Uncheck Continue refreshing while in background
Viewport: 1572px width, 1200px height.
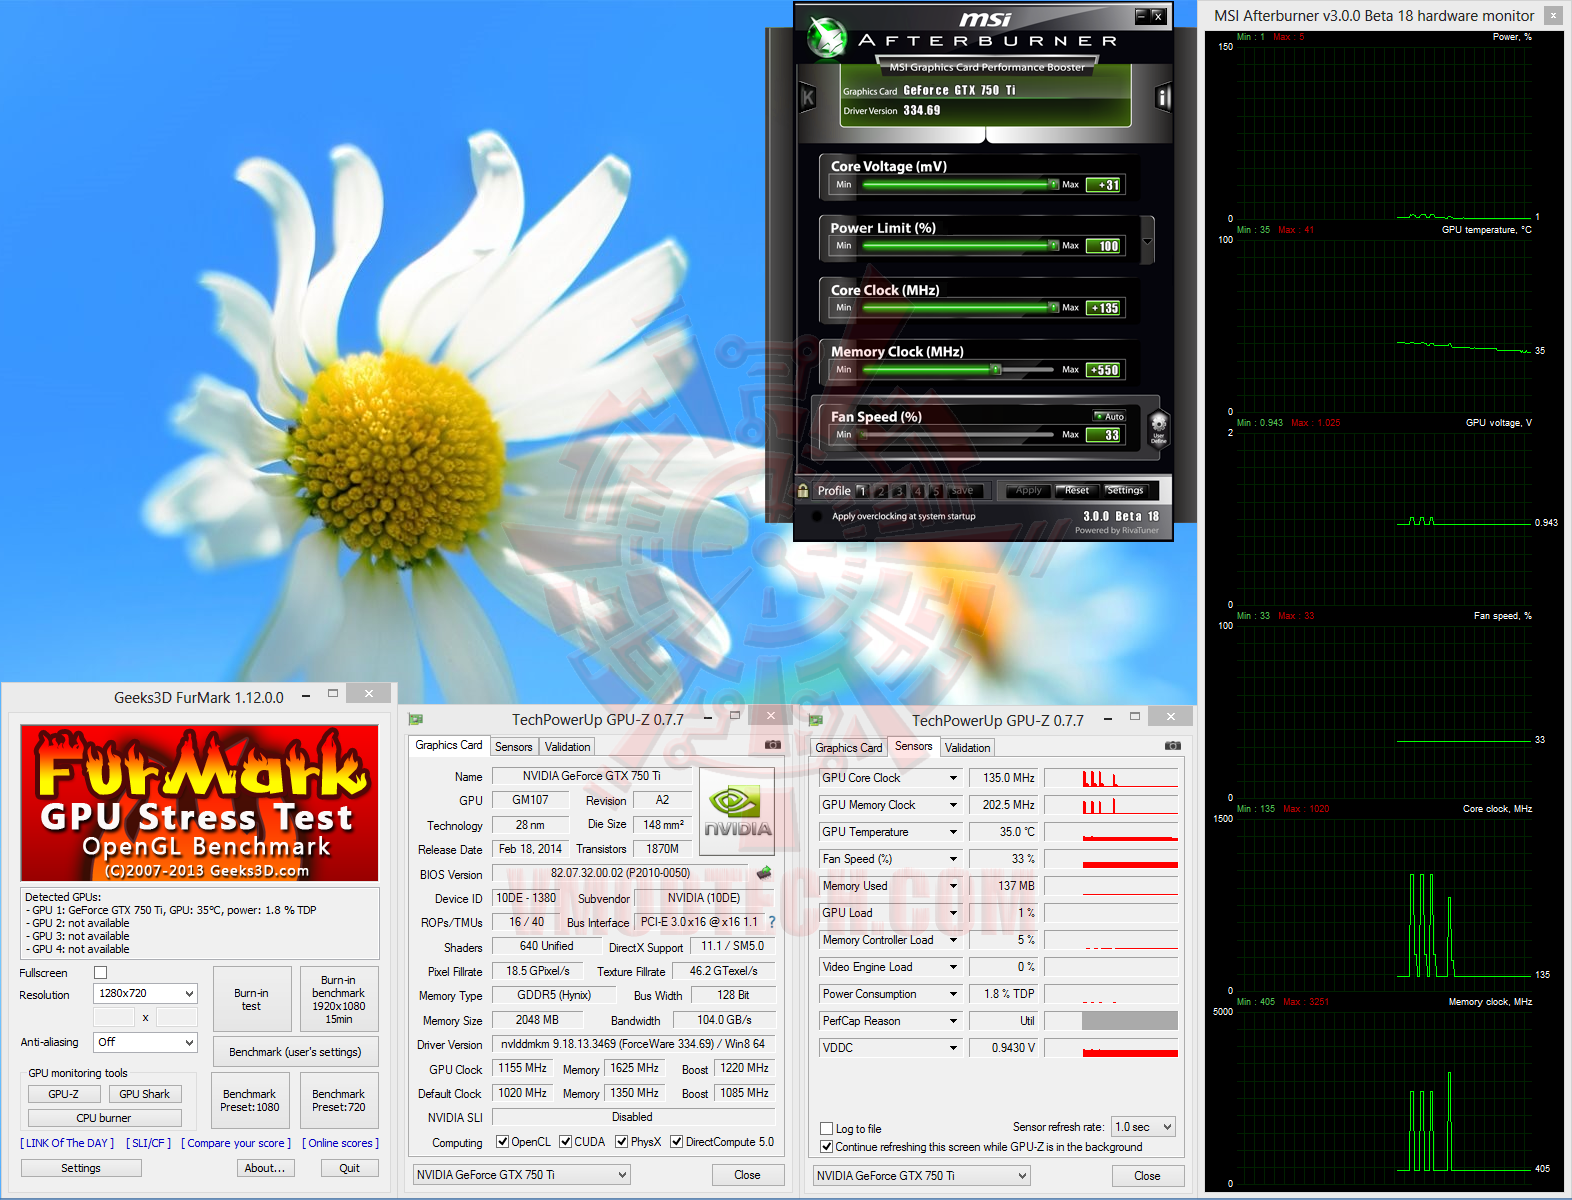pos(827,1147)
